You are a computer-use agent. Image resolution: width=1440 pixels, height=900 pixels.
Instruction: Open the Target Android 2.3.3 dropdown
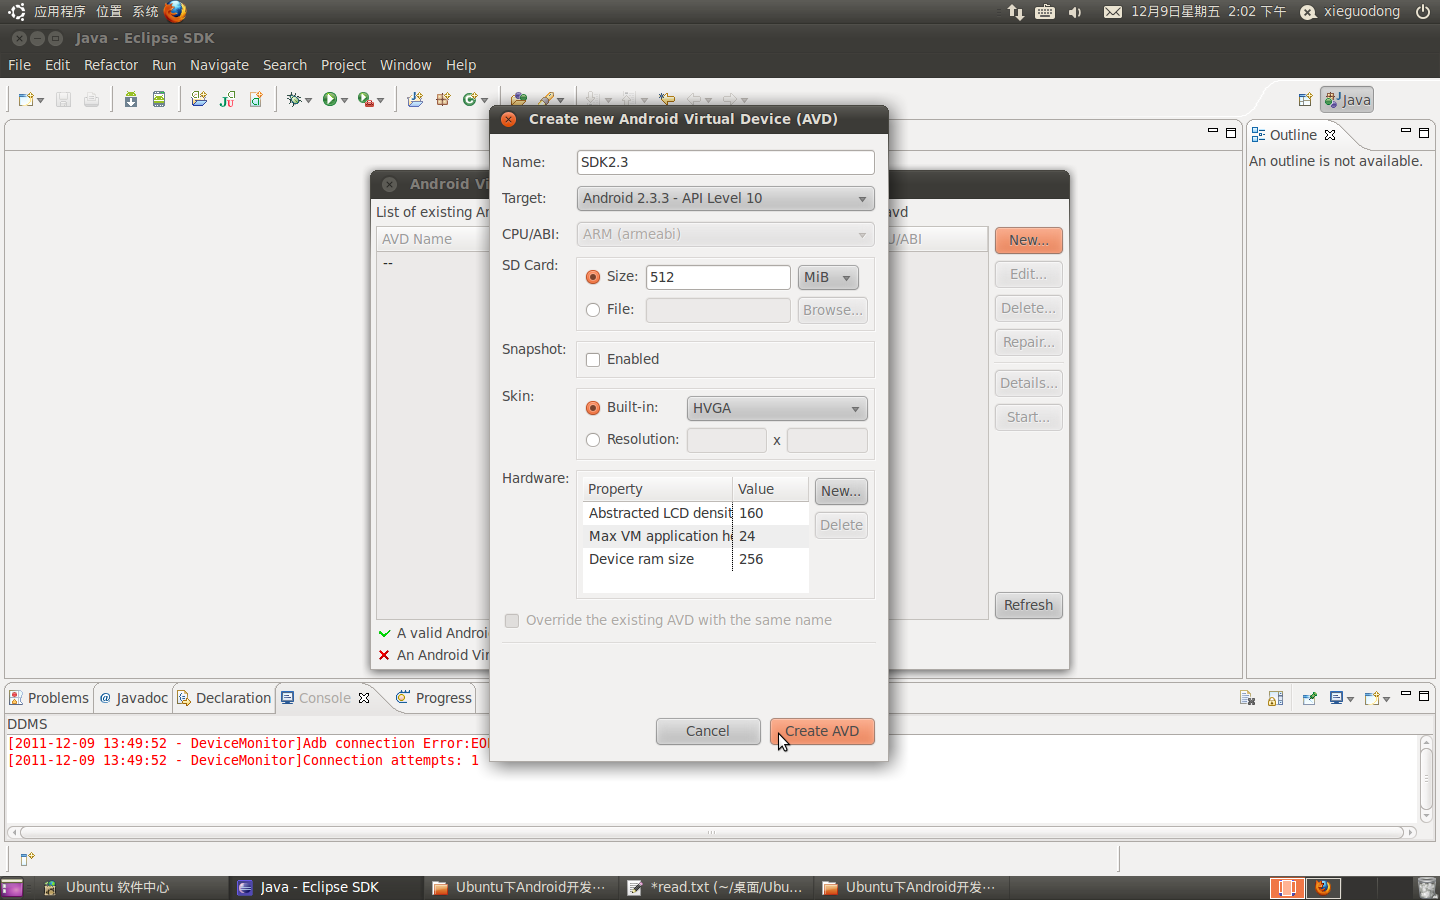(x=725, y=198)
